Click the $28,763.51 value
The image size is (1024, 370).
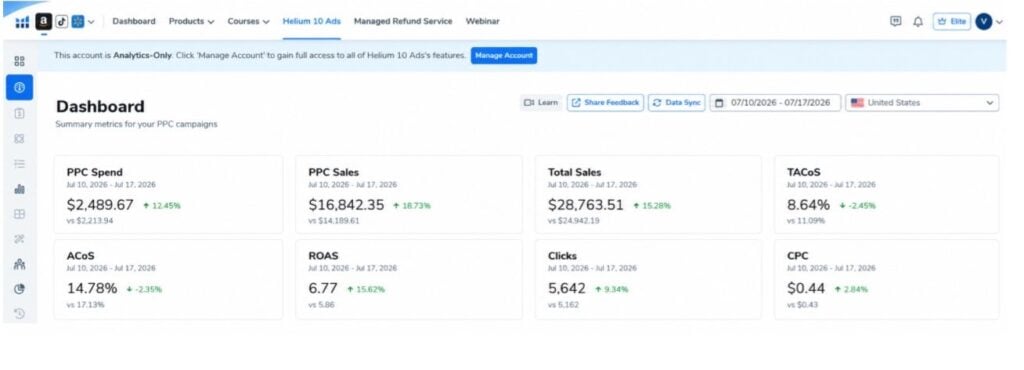tap(586, 205)
